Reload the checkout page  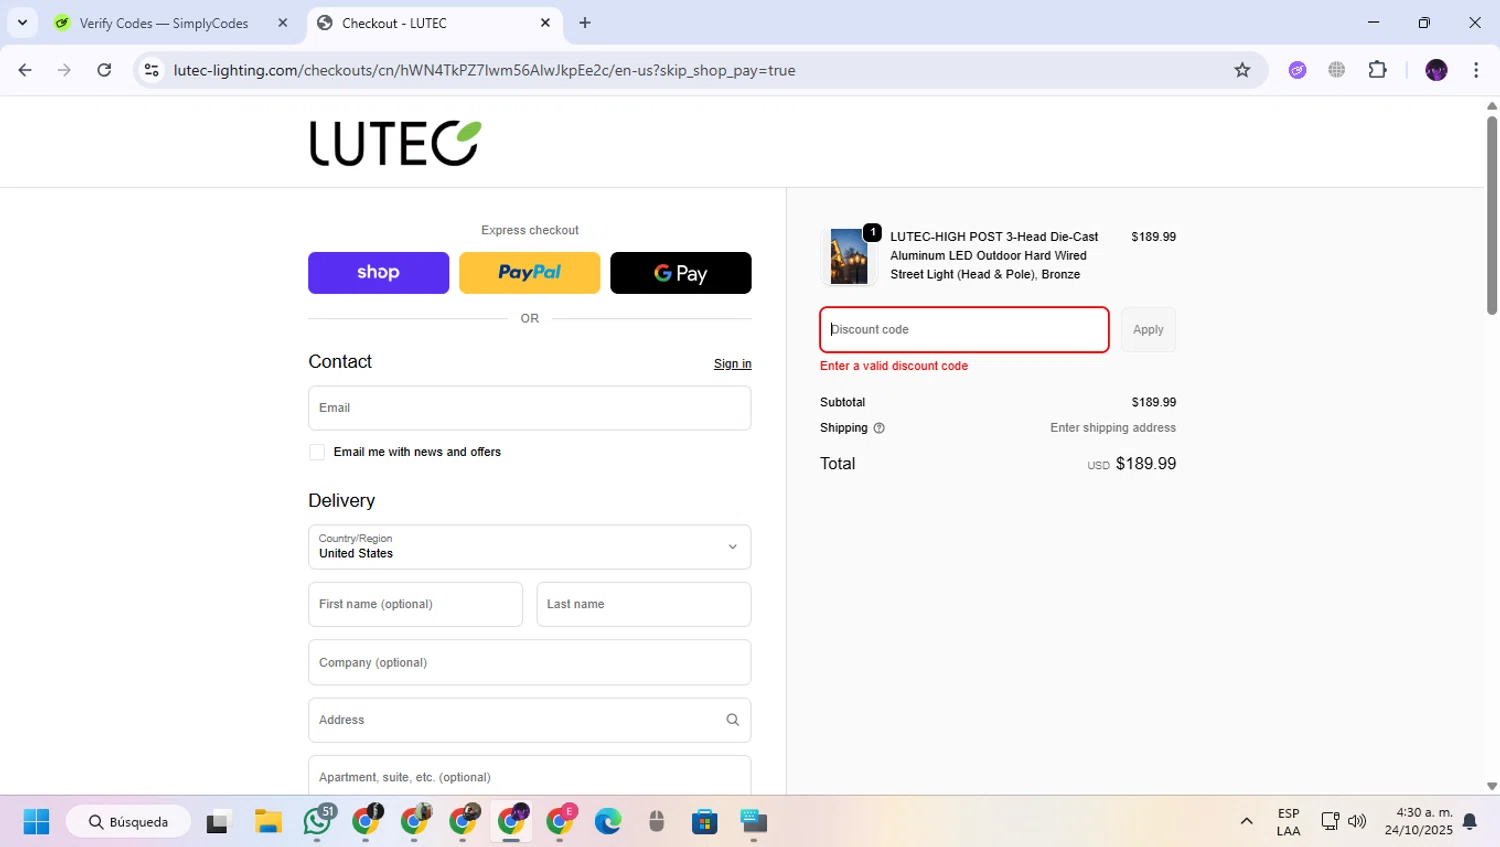[104, 70]
